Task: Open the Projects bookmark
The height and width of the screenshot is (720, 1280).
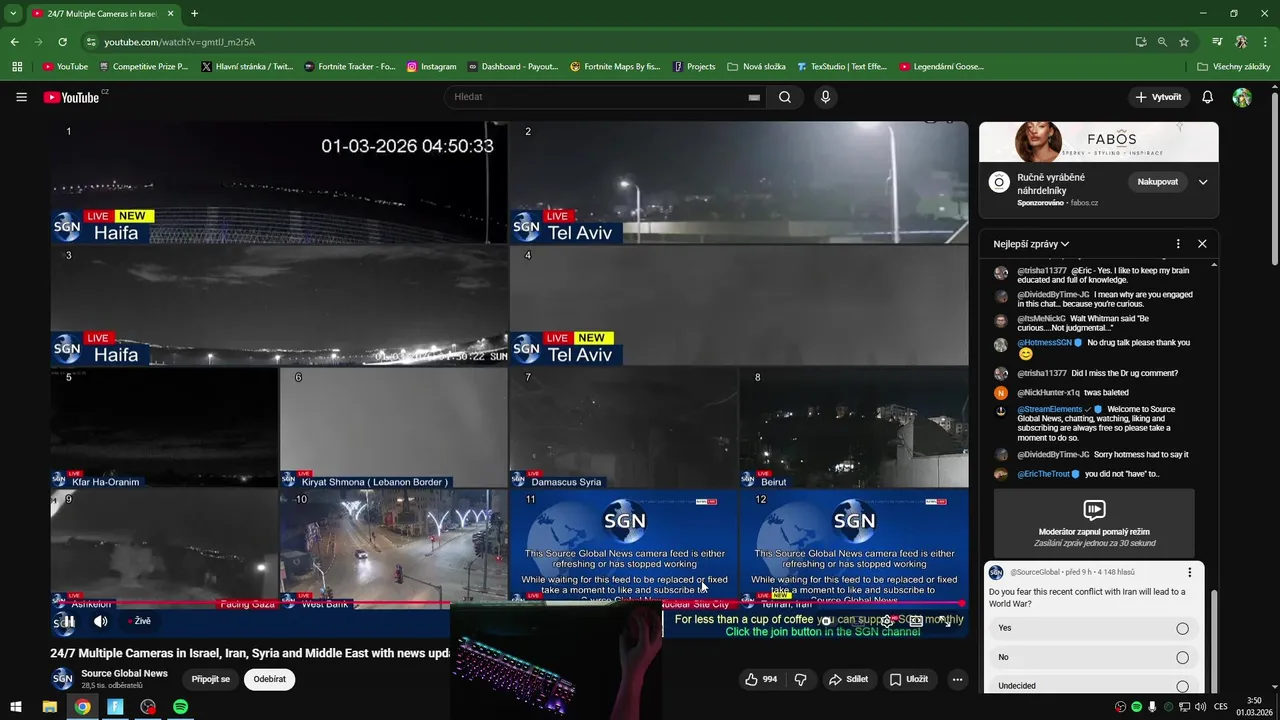Action: coord(694,67)
